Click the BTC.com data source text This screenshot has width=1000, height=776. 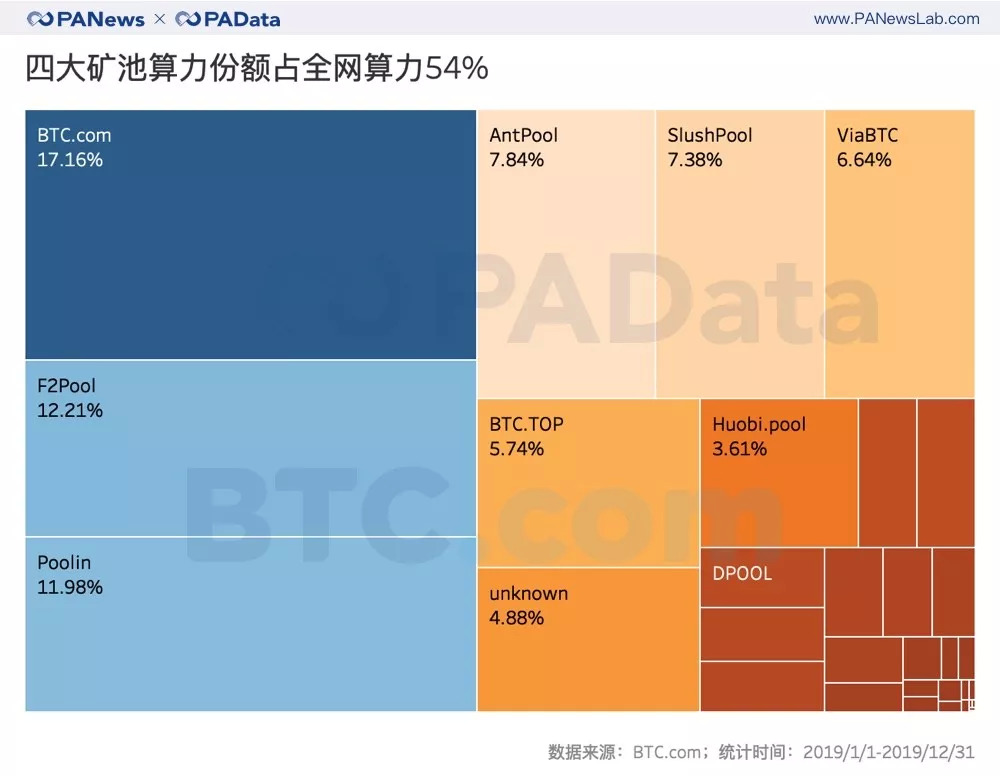669,751
